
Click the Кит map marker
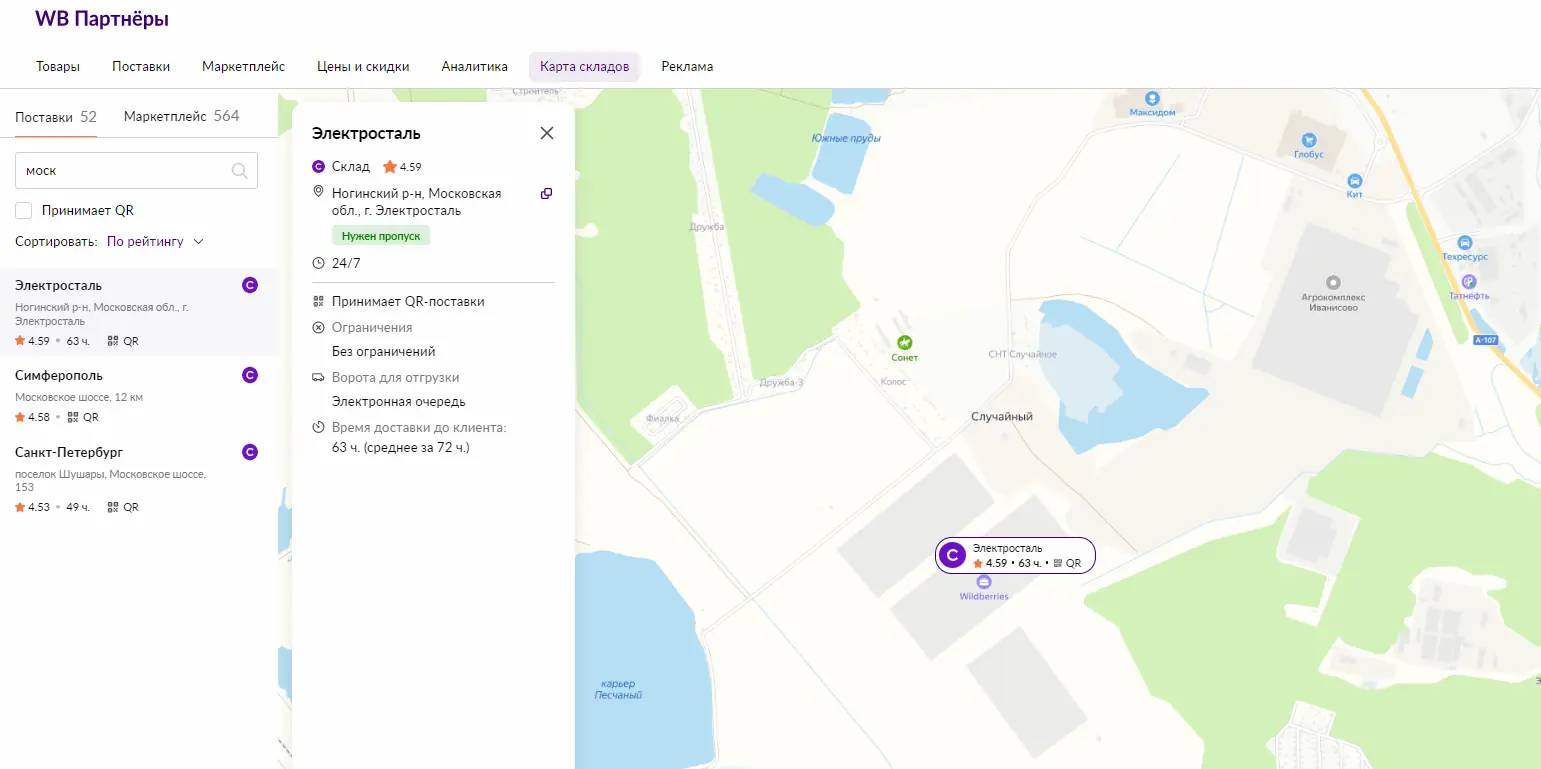point(1354,181)
